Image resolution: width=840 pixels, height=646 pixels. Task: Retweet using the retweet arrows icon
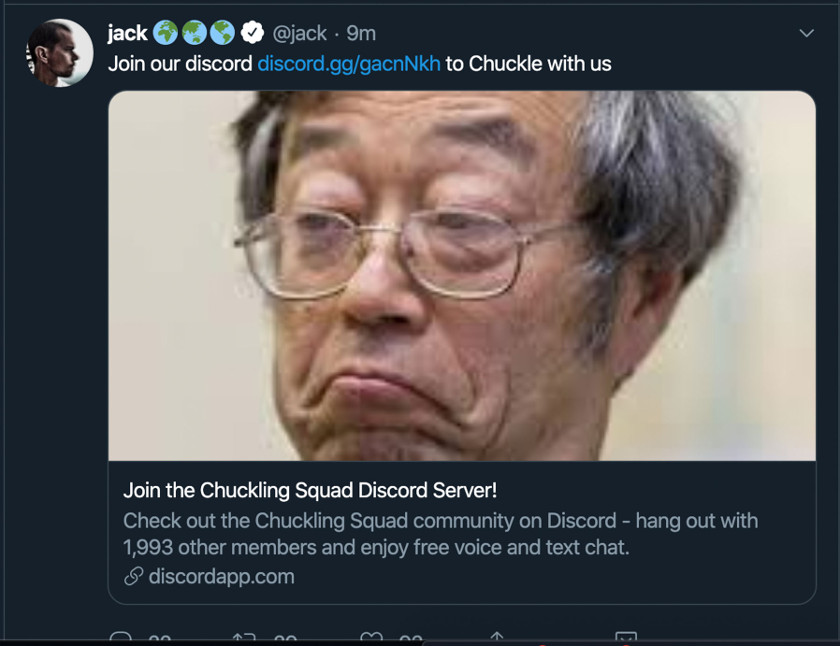point(244,637)
